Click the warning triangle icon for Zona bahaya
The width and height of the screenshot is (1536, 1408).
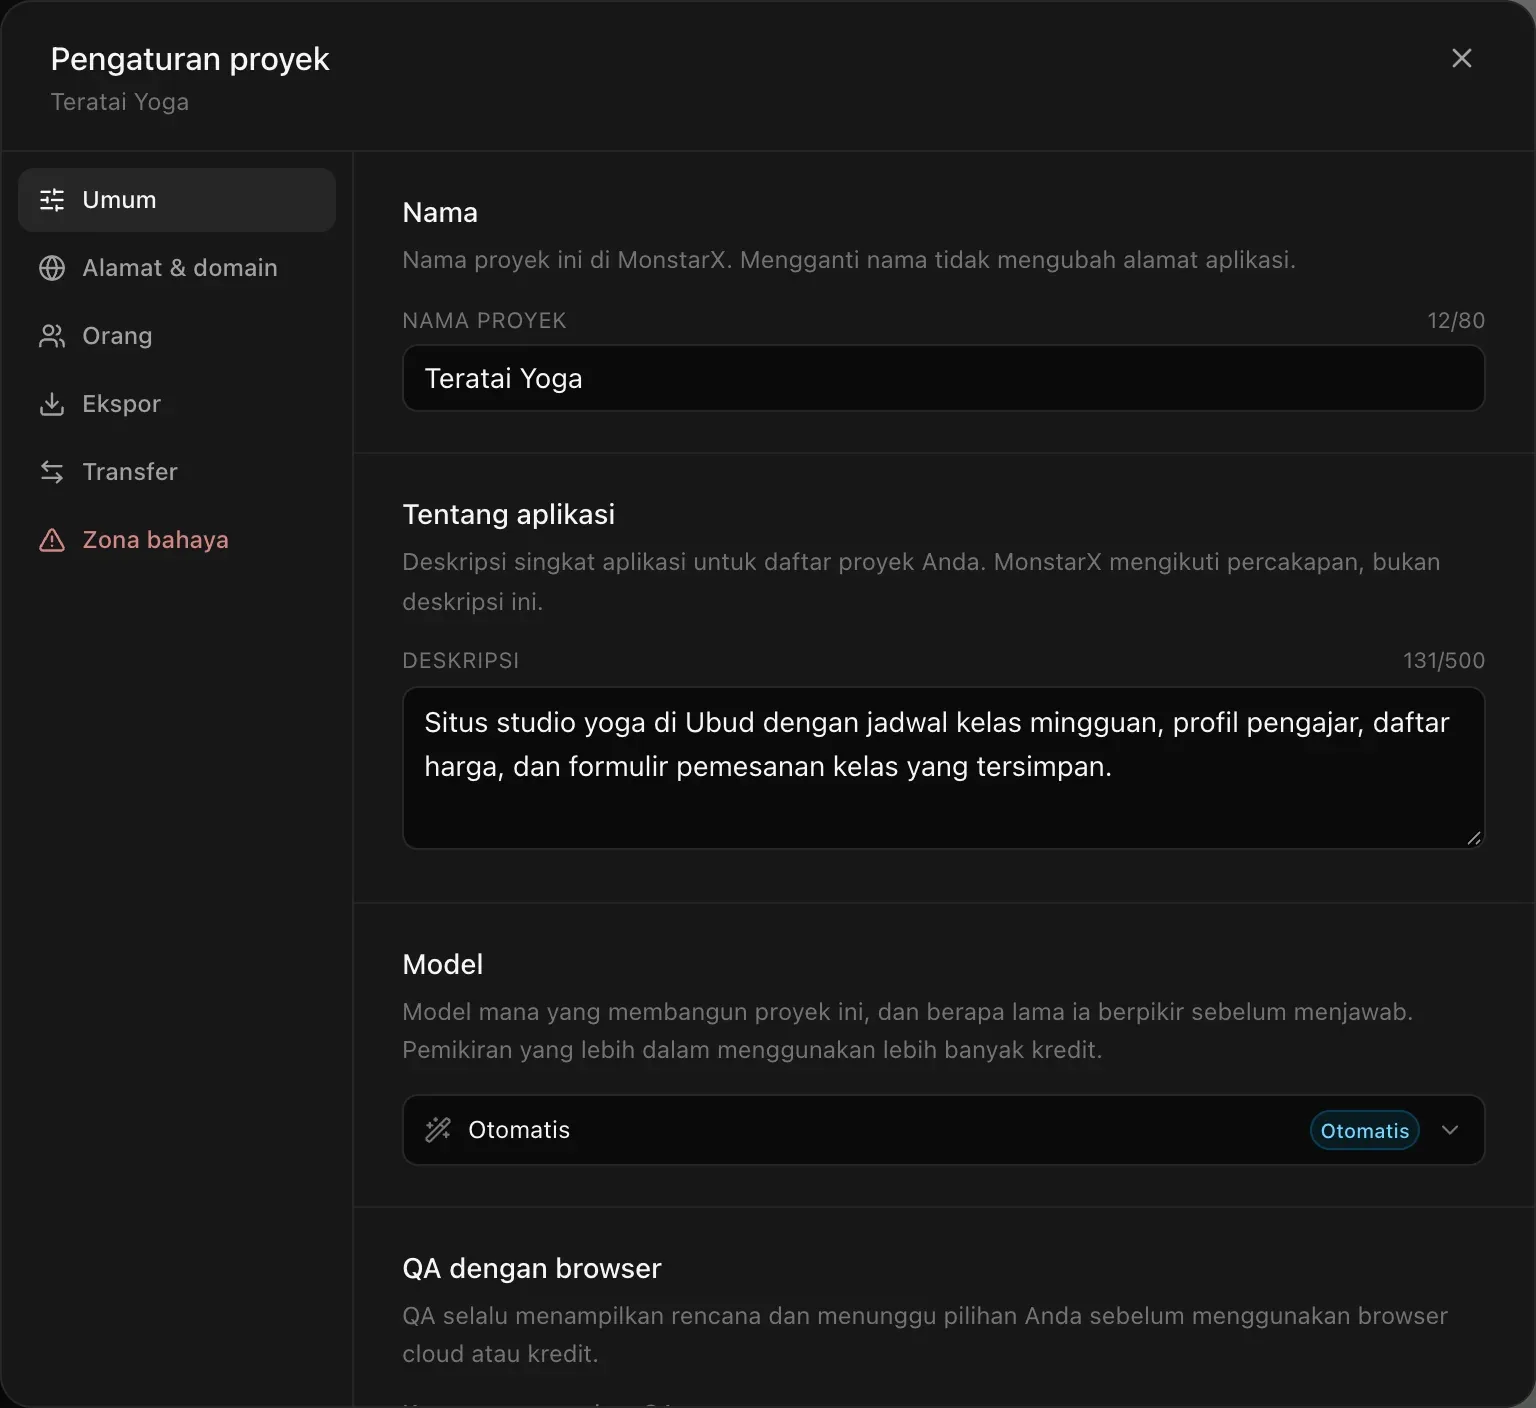[52, 540]
